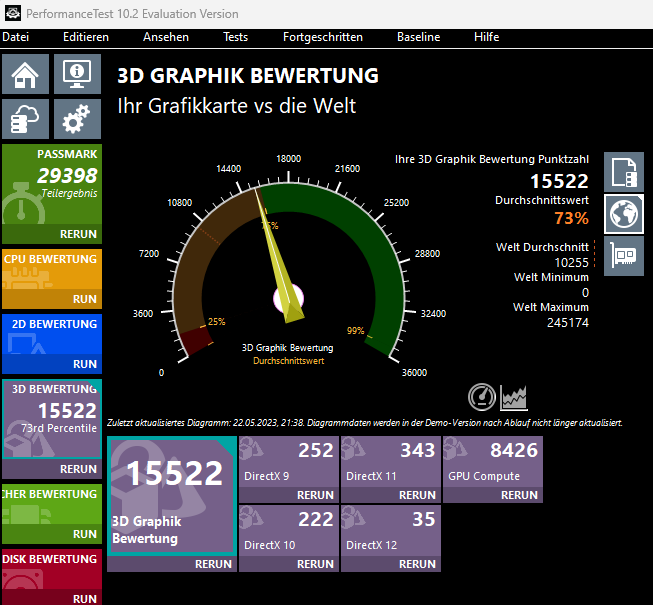Click the report document icon beside score
Image resolution: width=653 pixels, height=605 pixels.
click(x=624, y=172)
